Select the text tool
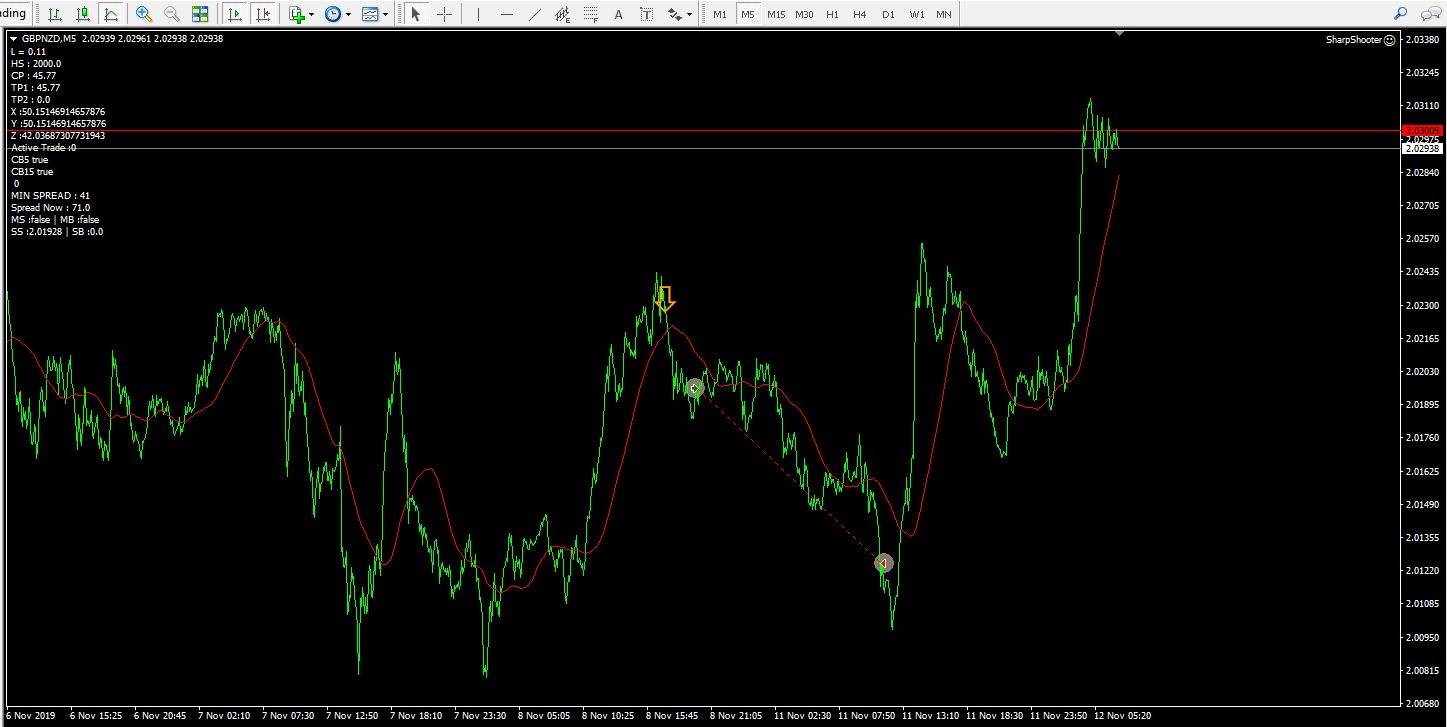 point(619,14)
